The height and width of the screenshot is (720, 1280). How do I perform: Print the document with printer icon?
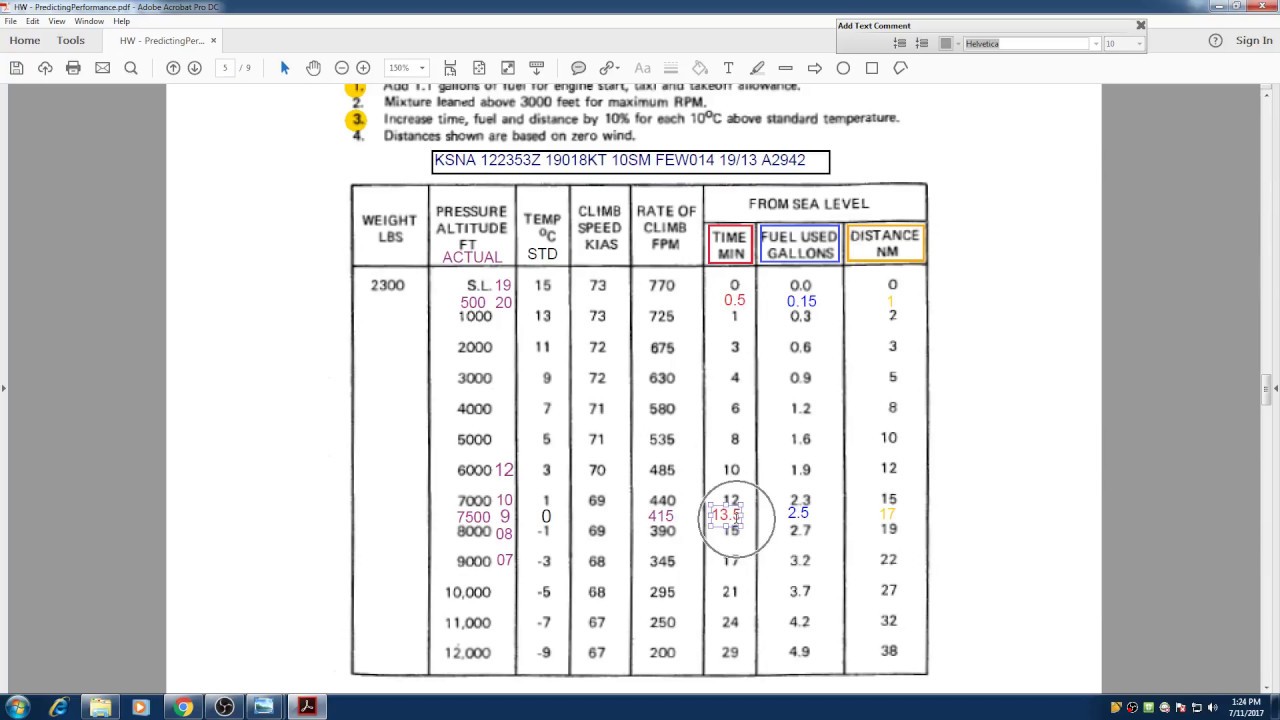point(73,68)
